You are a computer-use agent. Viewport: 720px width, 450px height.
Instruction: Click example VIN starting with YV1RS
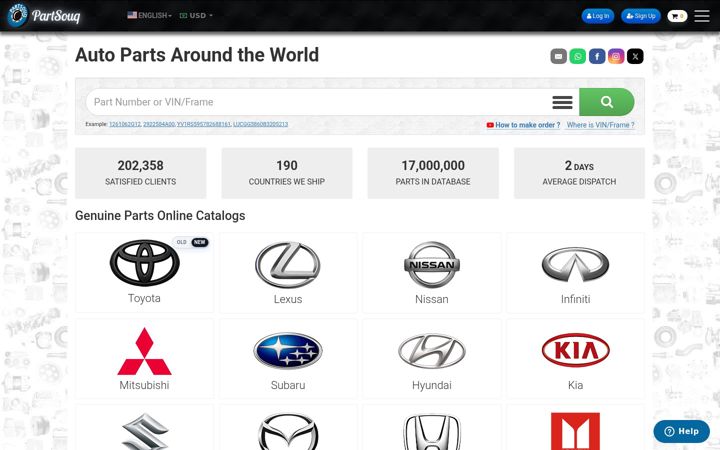coord(203,124)
